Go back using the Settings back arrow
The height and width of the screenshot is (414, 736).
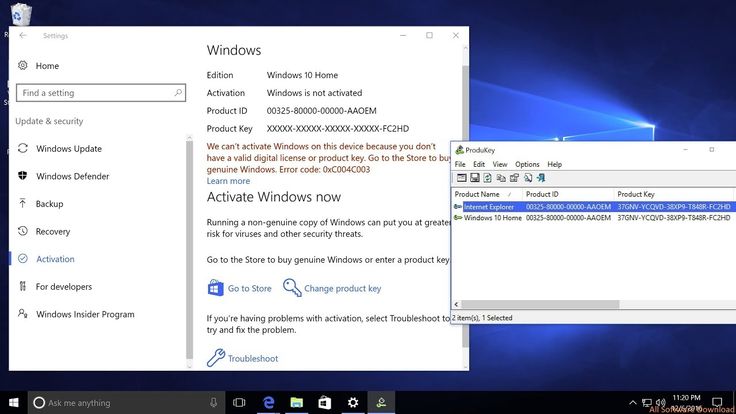coord(23,35)
